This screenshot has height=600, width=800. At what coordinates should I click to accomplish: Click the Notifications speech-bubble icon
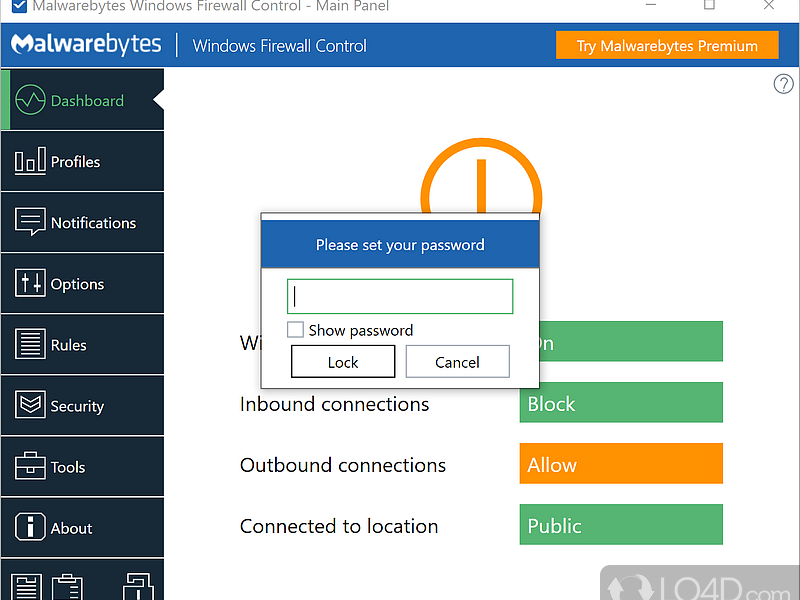[x=30, y=221]
